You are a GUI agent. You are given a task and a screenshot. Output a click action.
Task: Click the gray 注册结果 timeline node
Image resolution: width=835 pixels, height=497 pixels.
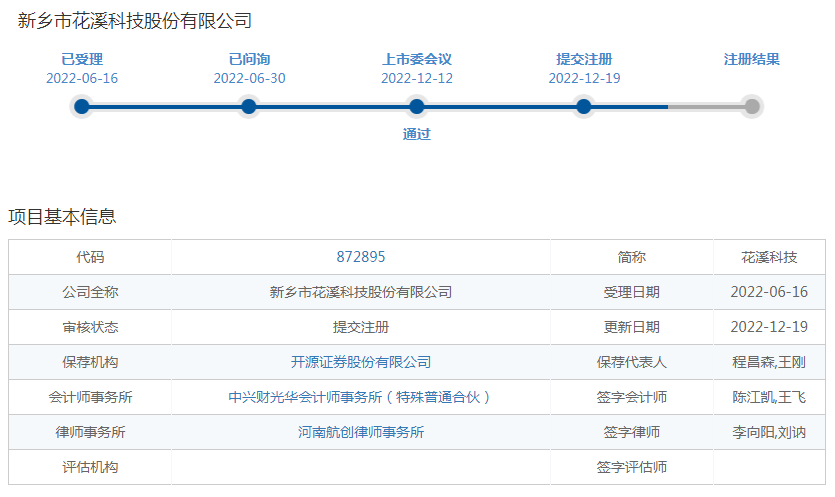click(x=752, y=107)
